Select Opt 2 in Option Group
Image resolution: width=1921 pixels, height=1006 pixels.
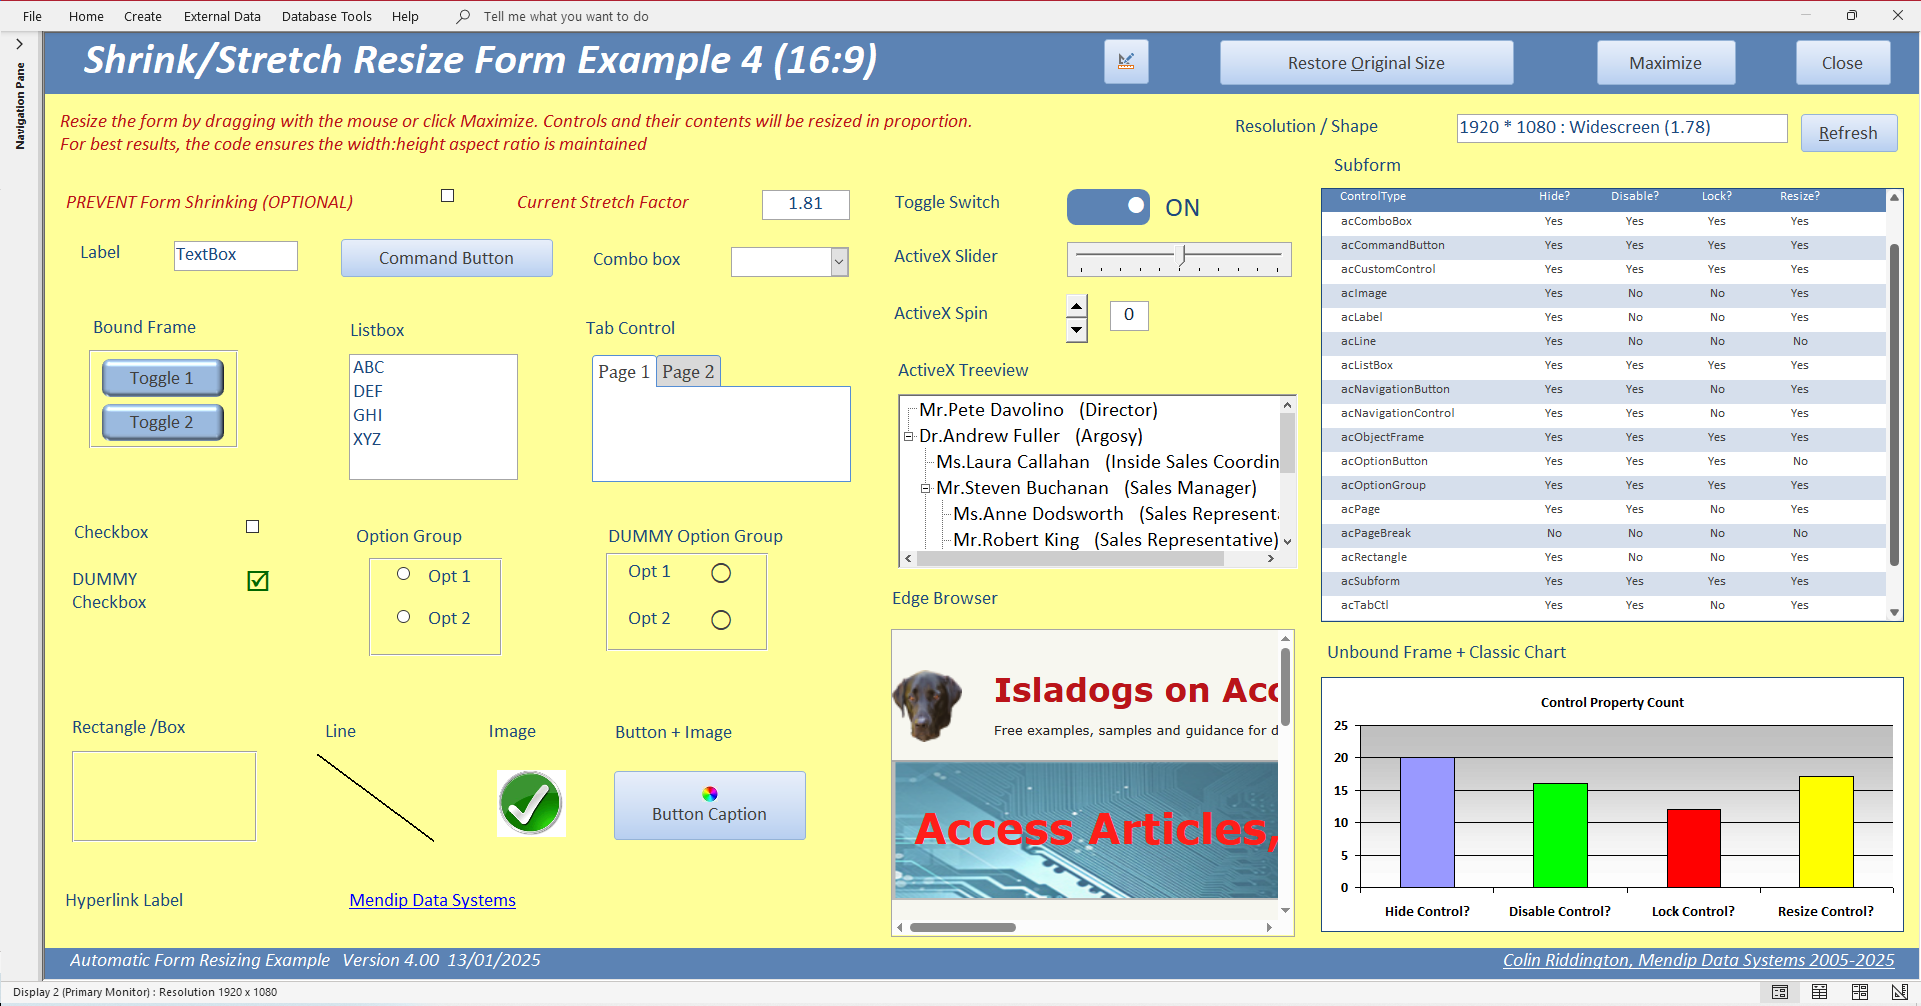point(404,617)
